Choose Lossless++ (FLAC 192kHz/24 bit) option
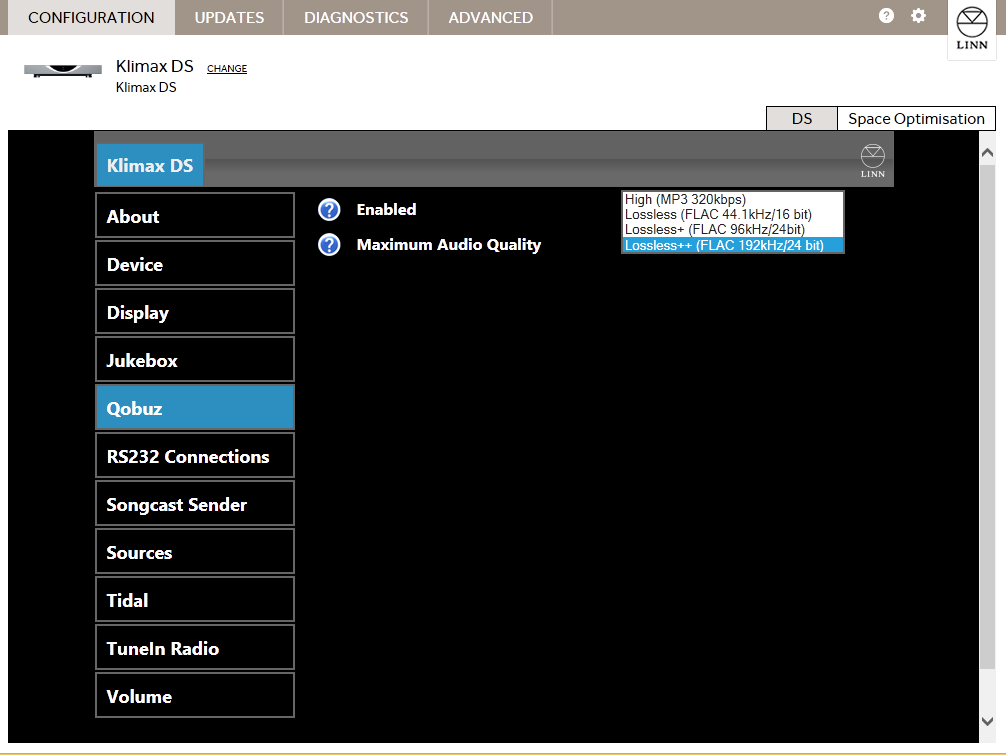 coord(733,245)
